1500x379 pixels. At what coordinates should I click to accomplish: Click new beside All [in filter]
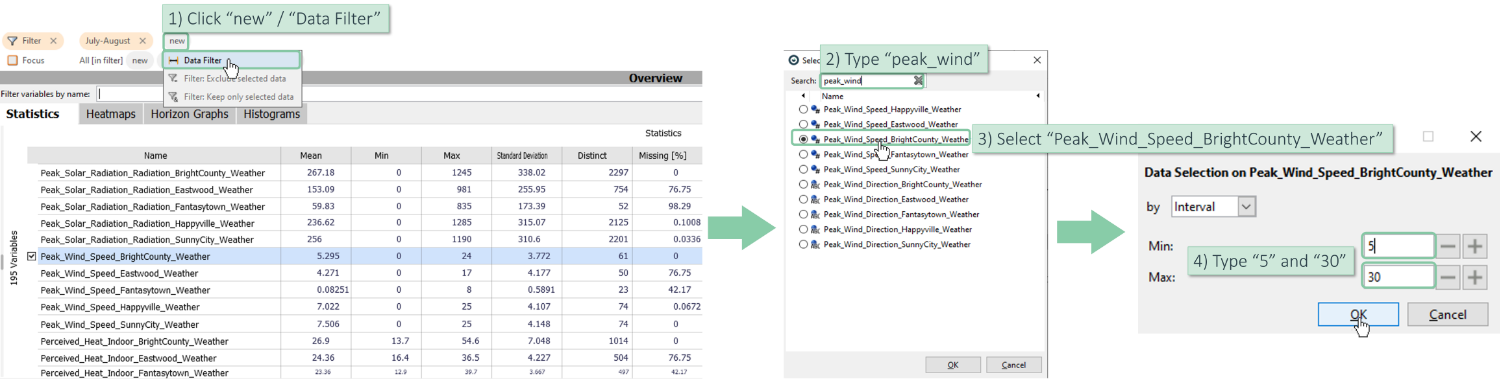[x=140, y=60]
